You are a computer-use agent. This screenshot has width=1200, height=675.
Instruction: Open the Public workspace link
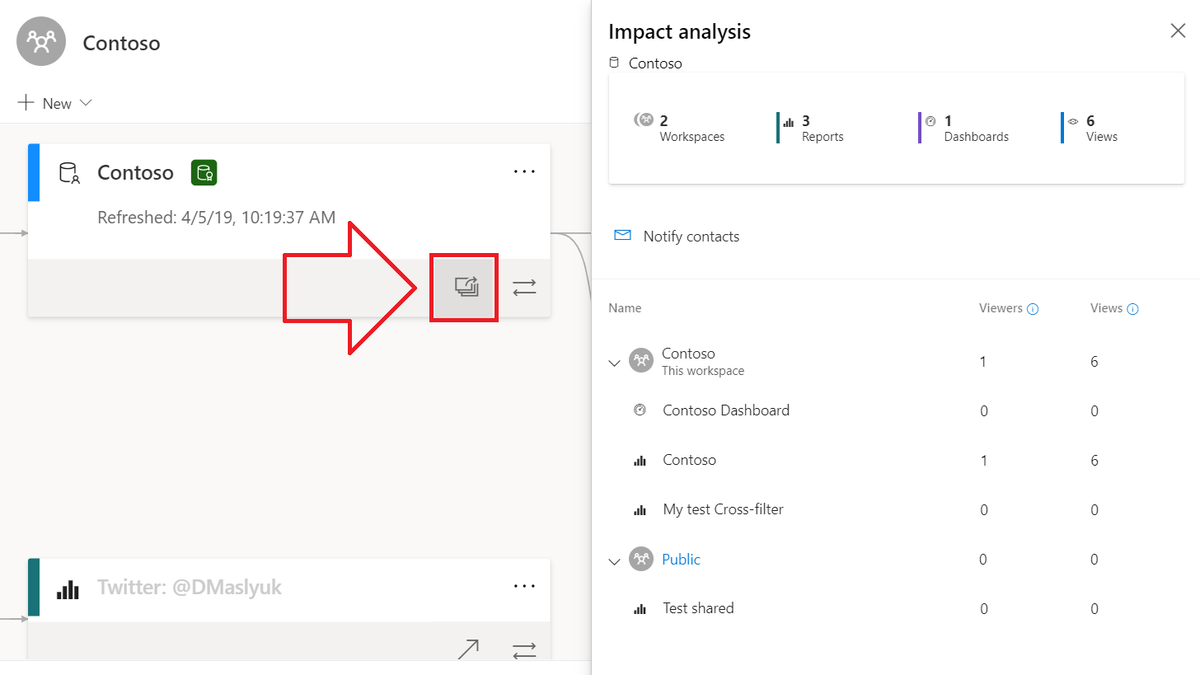[x=681, y=559]
